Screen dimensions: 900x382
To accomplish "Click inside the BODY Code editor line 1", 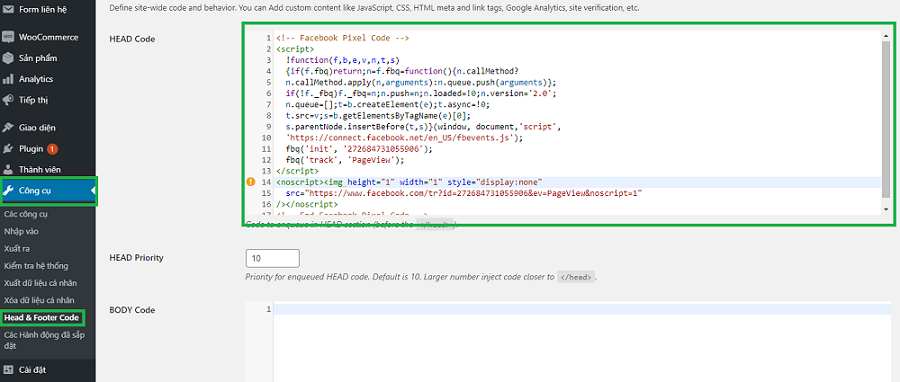I will click(x=583, y=310).
